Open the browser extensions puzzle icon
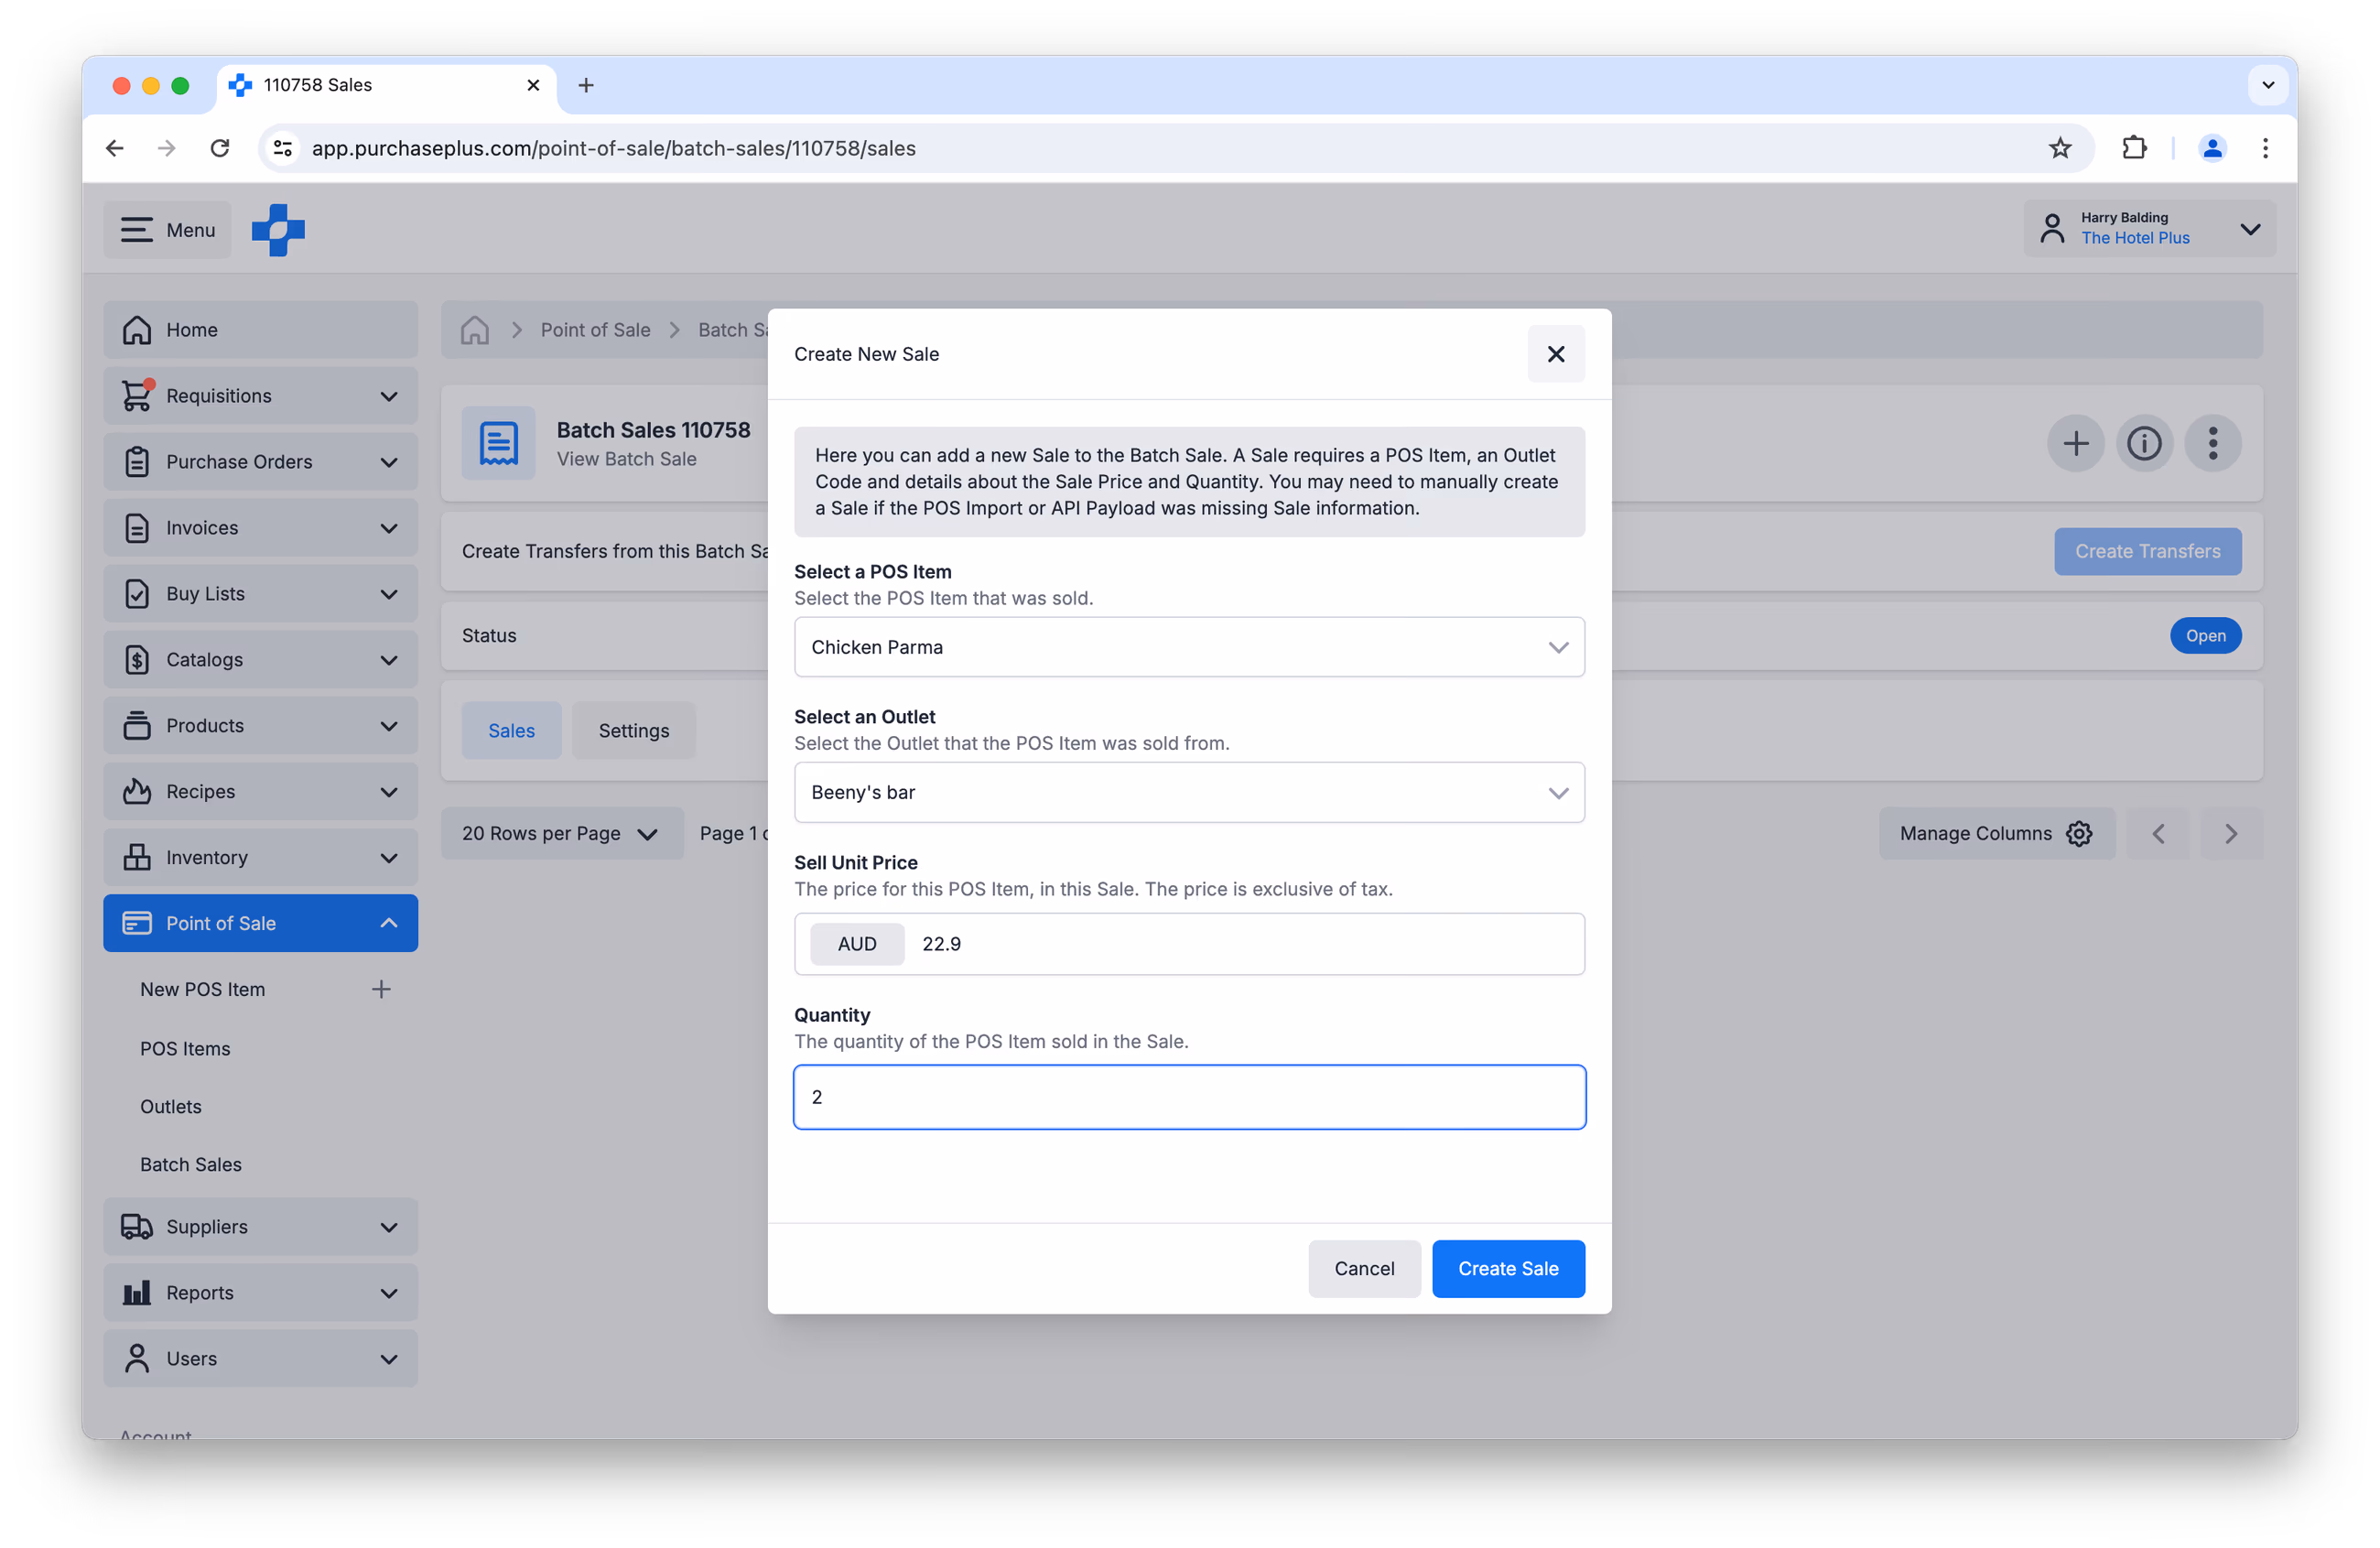 point(2133,148)
